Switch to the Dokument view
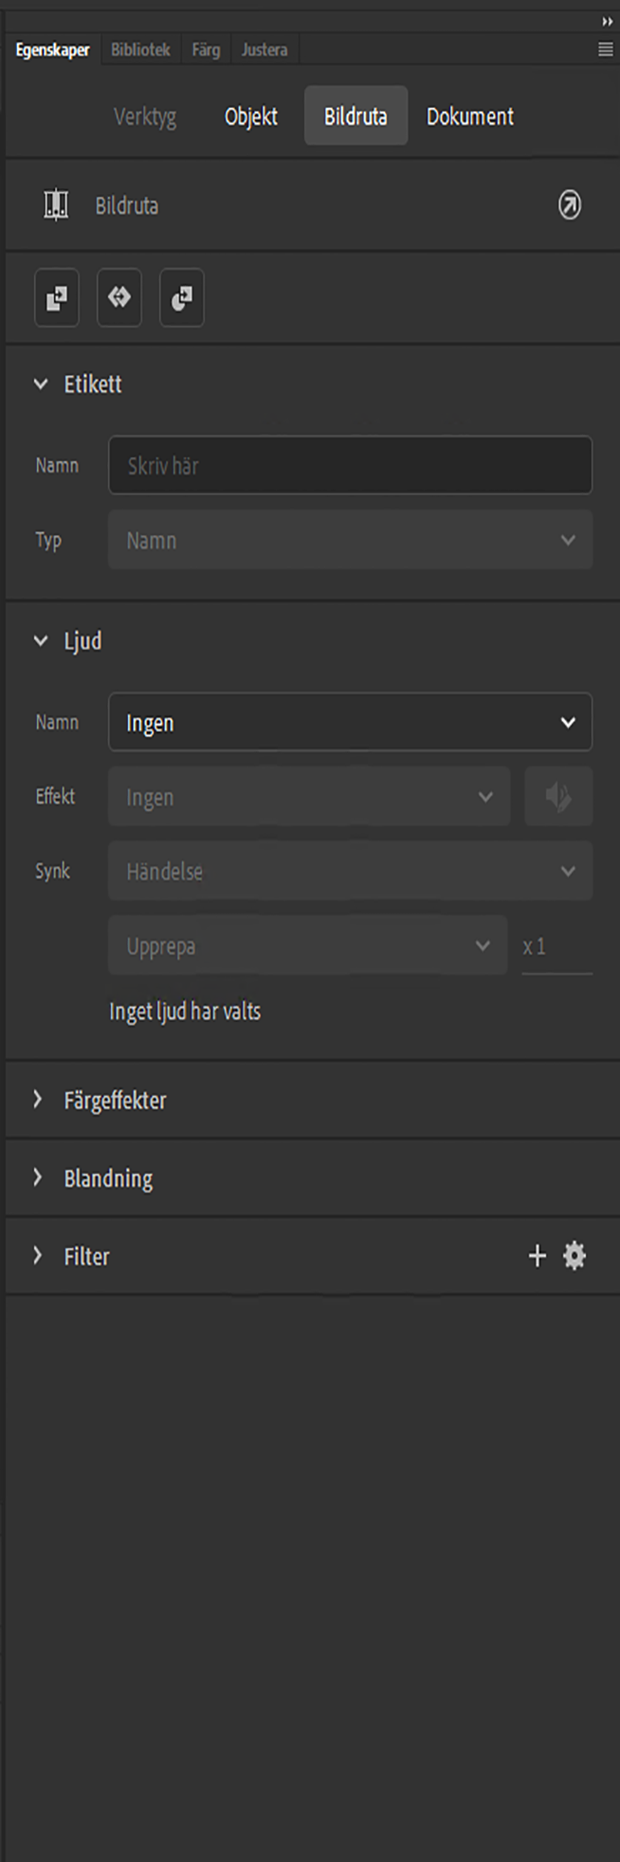The image size is (620, 1862). (x=469, y=116)
